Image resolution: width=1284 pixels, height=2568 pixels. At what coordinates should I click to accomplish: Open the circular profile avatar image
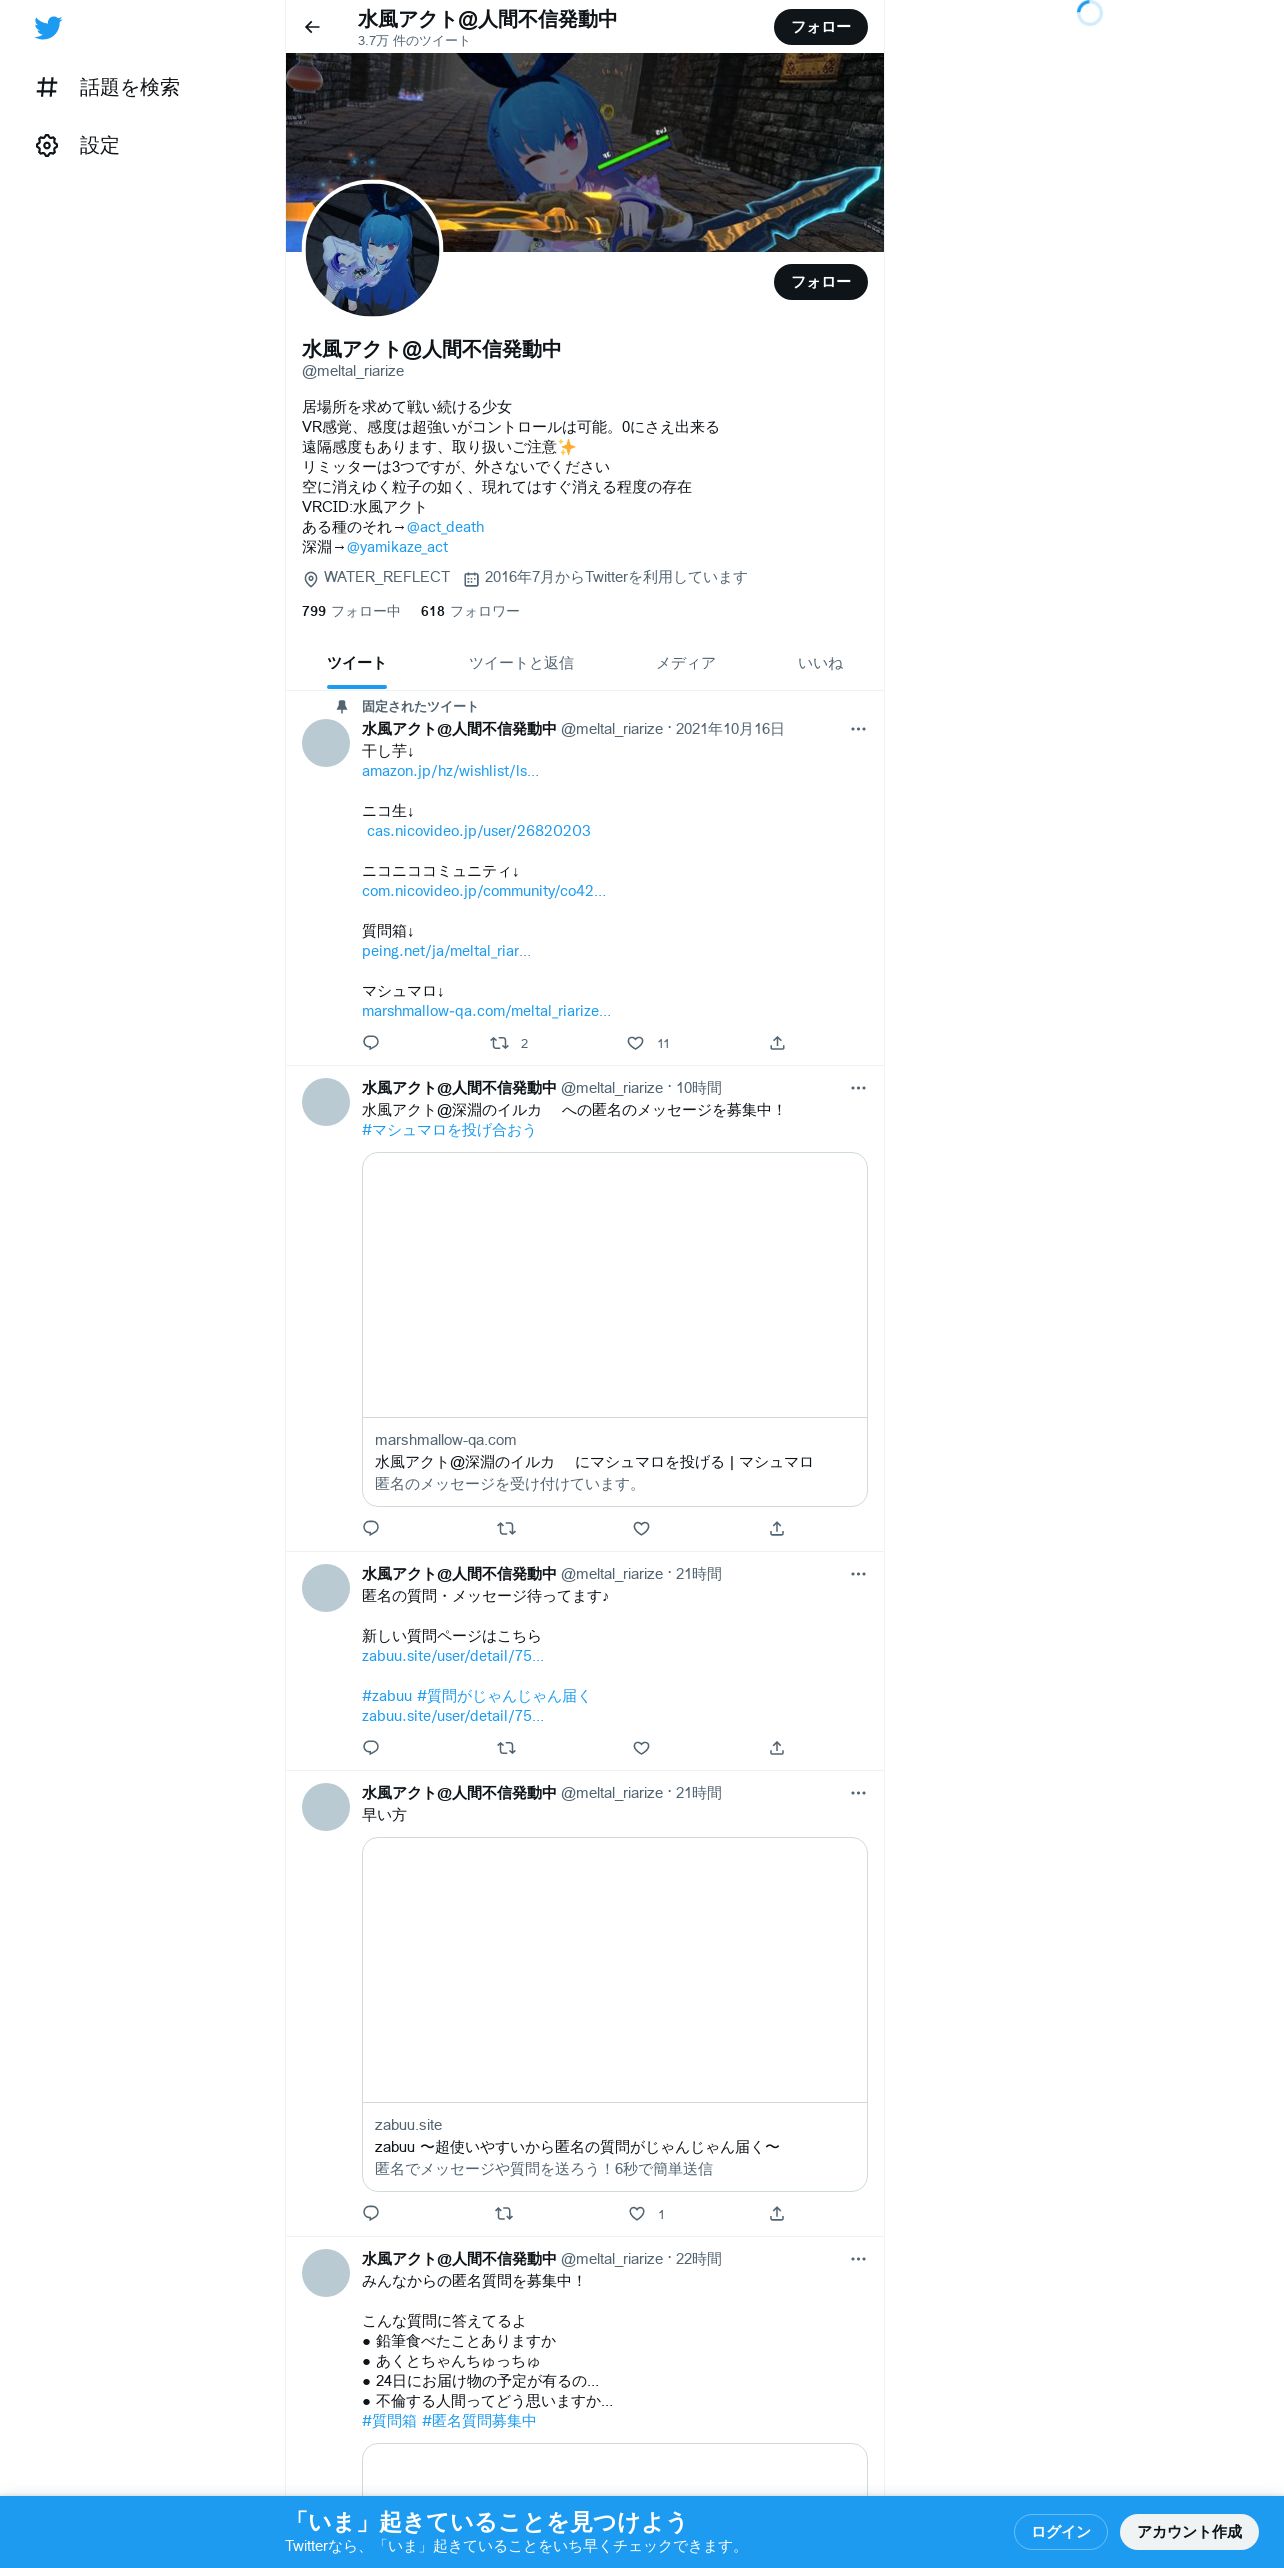pyautogui.click(x=372, y=250)
